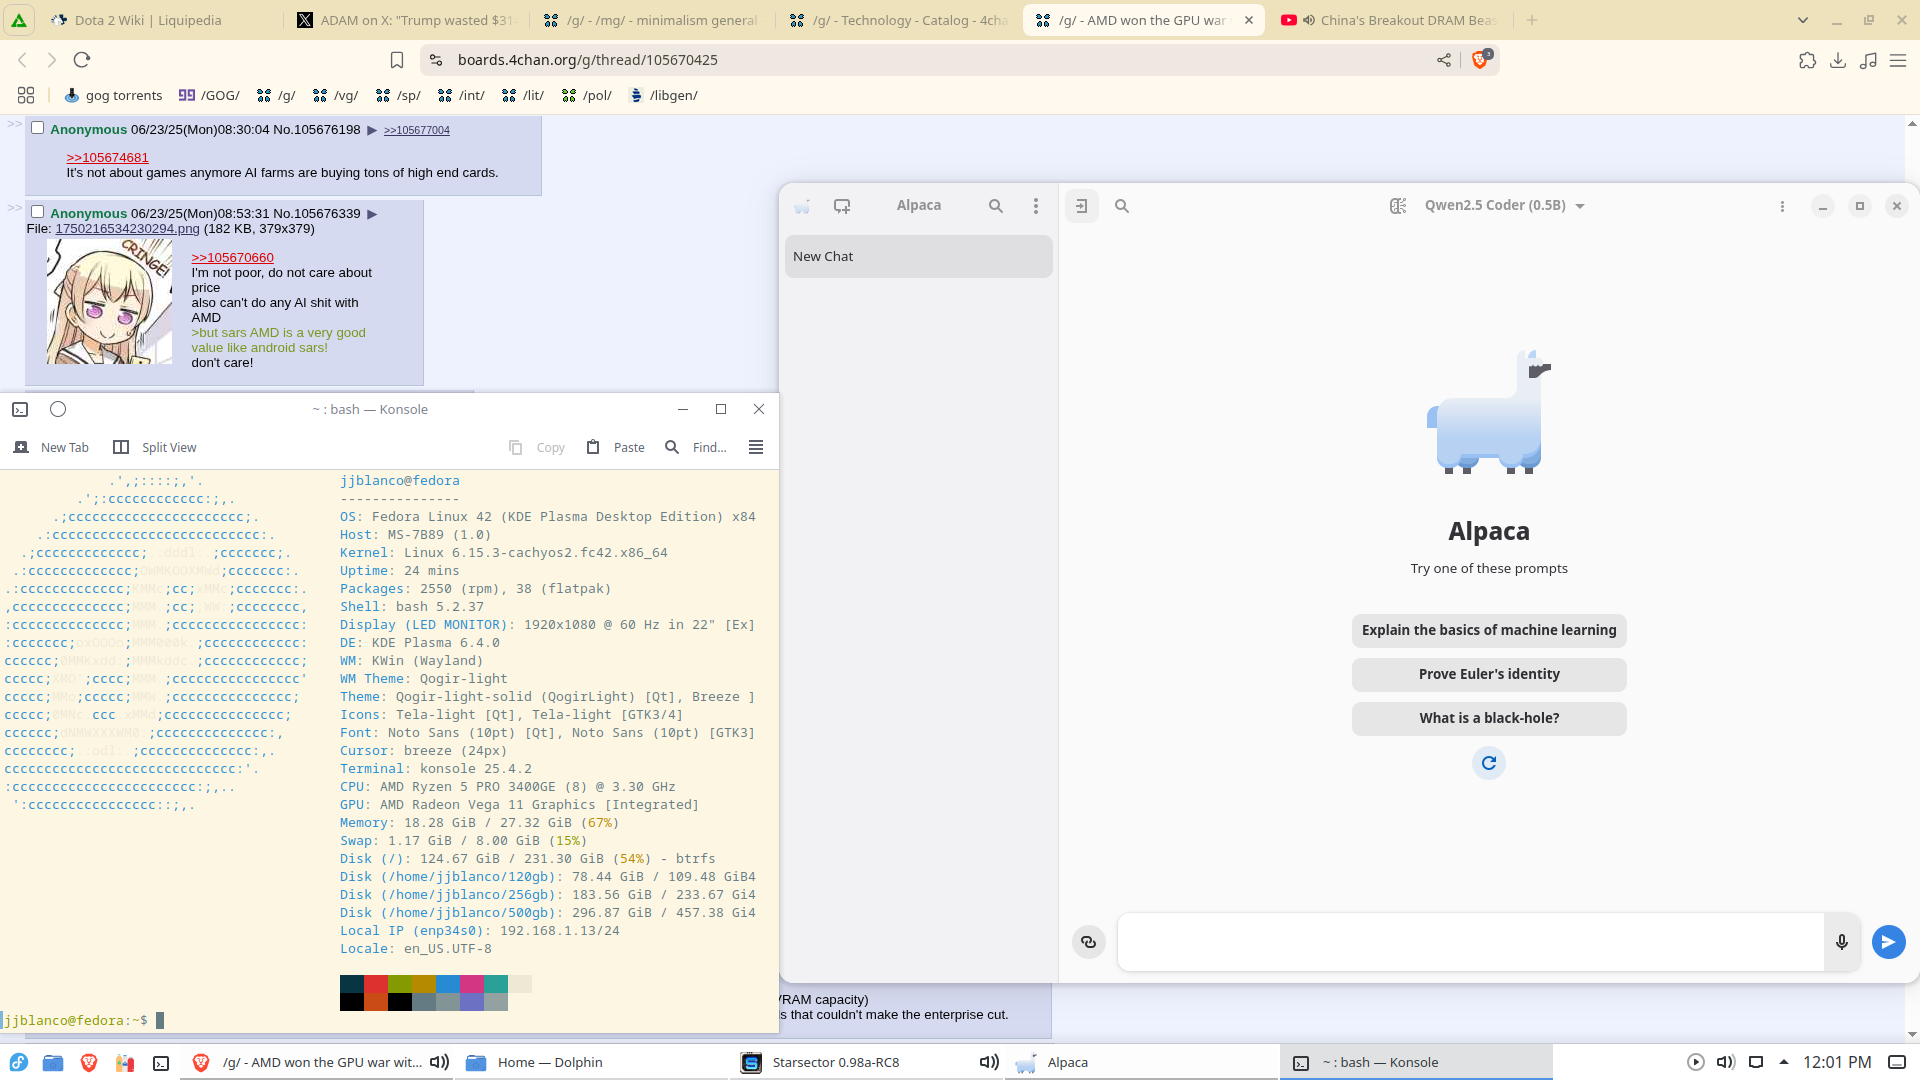Enable Split View in Konsole
The image size is (1920, 1080).
[x=155, y=447]
